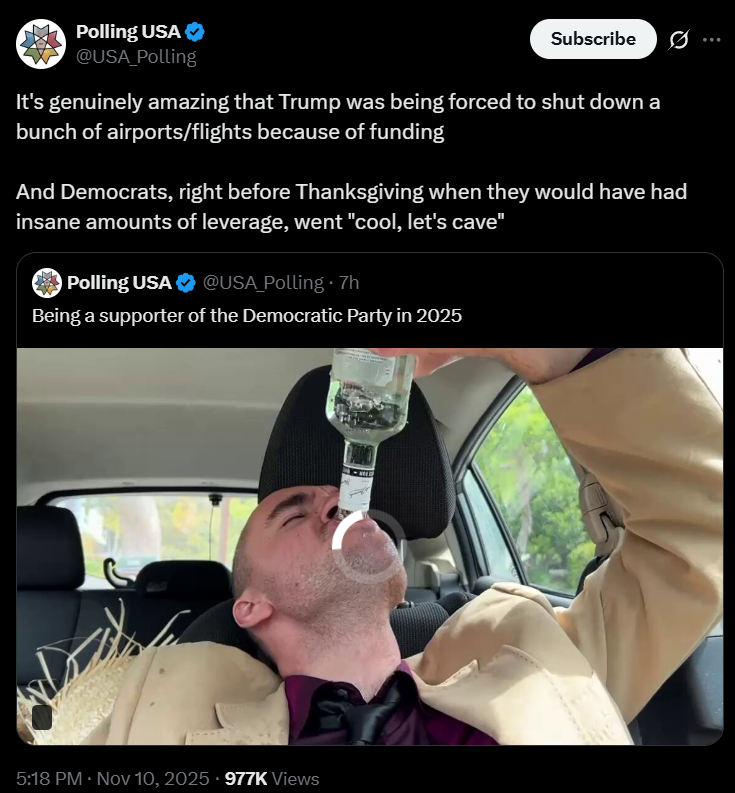Click the Polling USA display name in header
735x793 pixels.
point(128,32)
